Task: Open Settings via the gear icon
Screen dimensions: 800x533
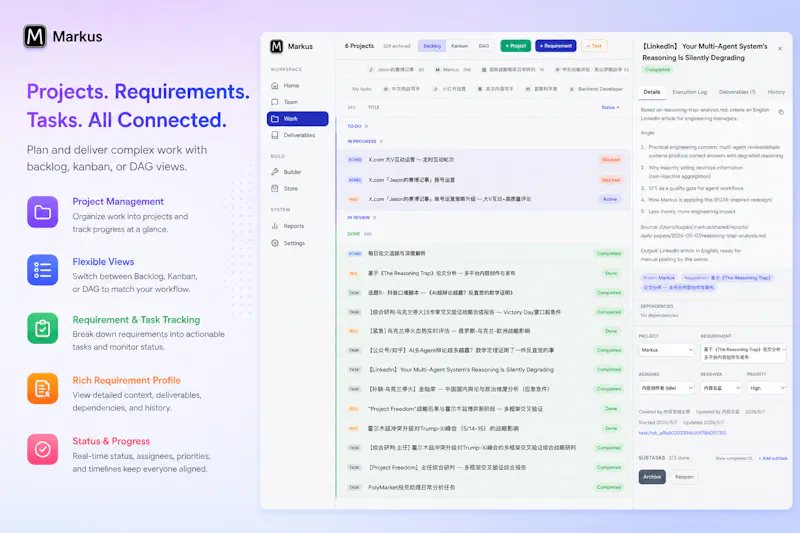Action: pyautogui.click(x=275, y=243)
